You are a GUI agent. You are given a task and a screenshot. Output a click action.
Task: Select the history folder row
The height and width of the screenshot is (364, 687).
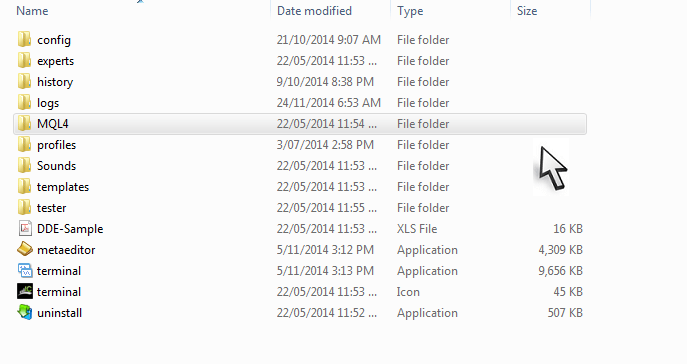(x=300, y=82)
